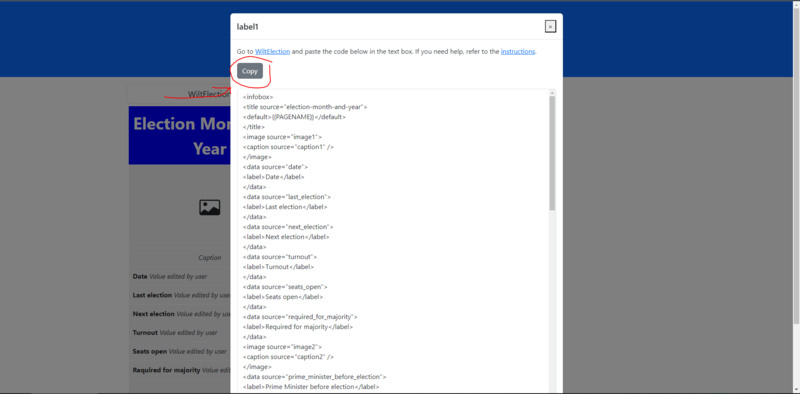The width and height of the screenshot is (800, 394).
Task: Click the 'data source="prime_minister_before_election"' line
Action: pyautogui.click(x=314, y=377)
